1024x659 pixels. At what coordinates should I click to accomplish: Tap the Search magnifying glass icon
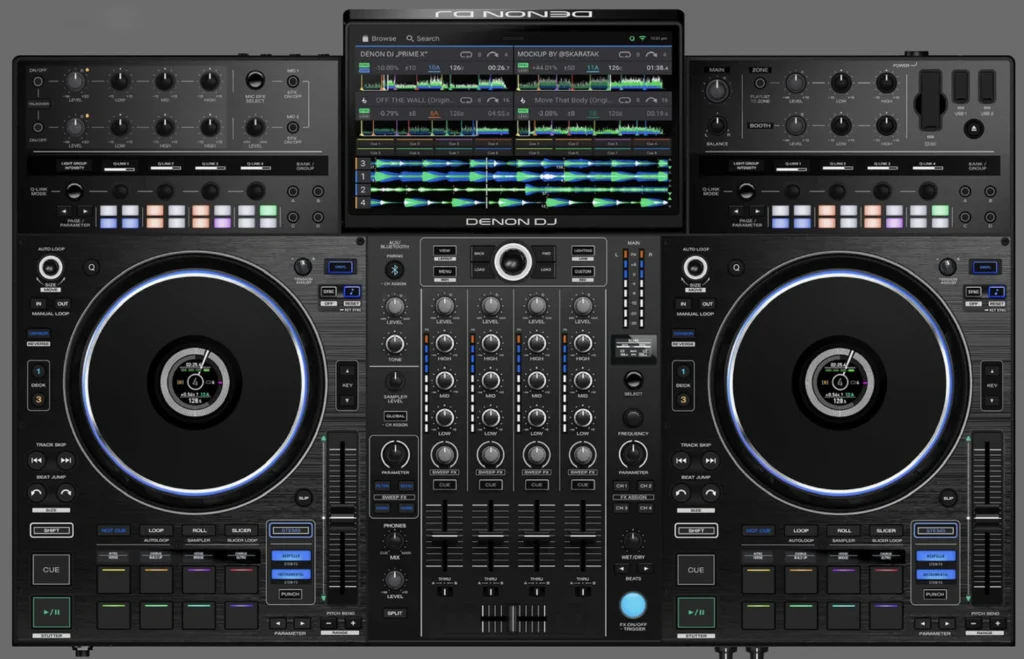[x=410, y=39]
